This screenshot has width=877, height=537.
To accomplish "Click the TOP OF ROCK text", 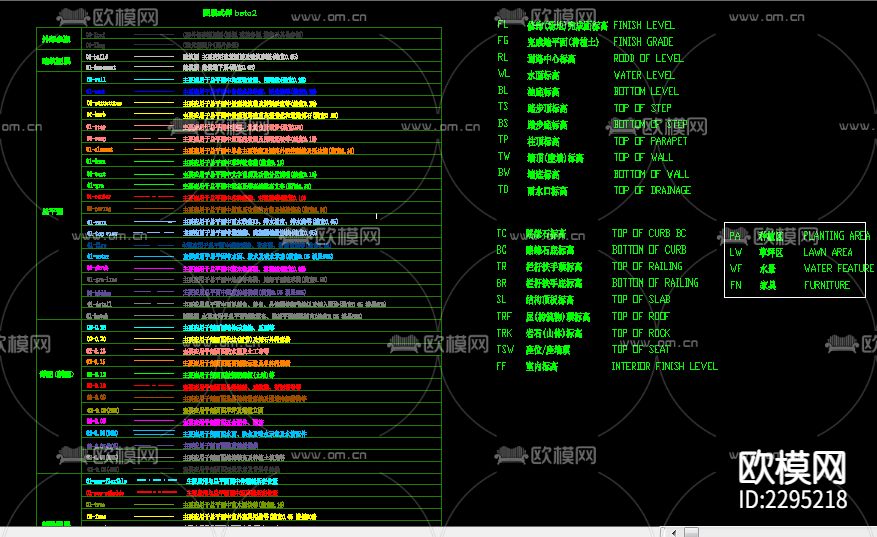I will (641, 333).
